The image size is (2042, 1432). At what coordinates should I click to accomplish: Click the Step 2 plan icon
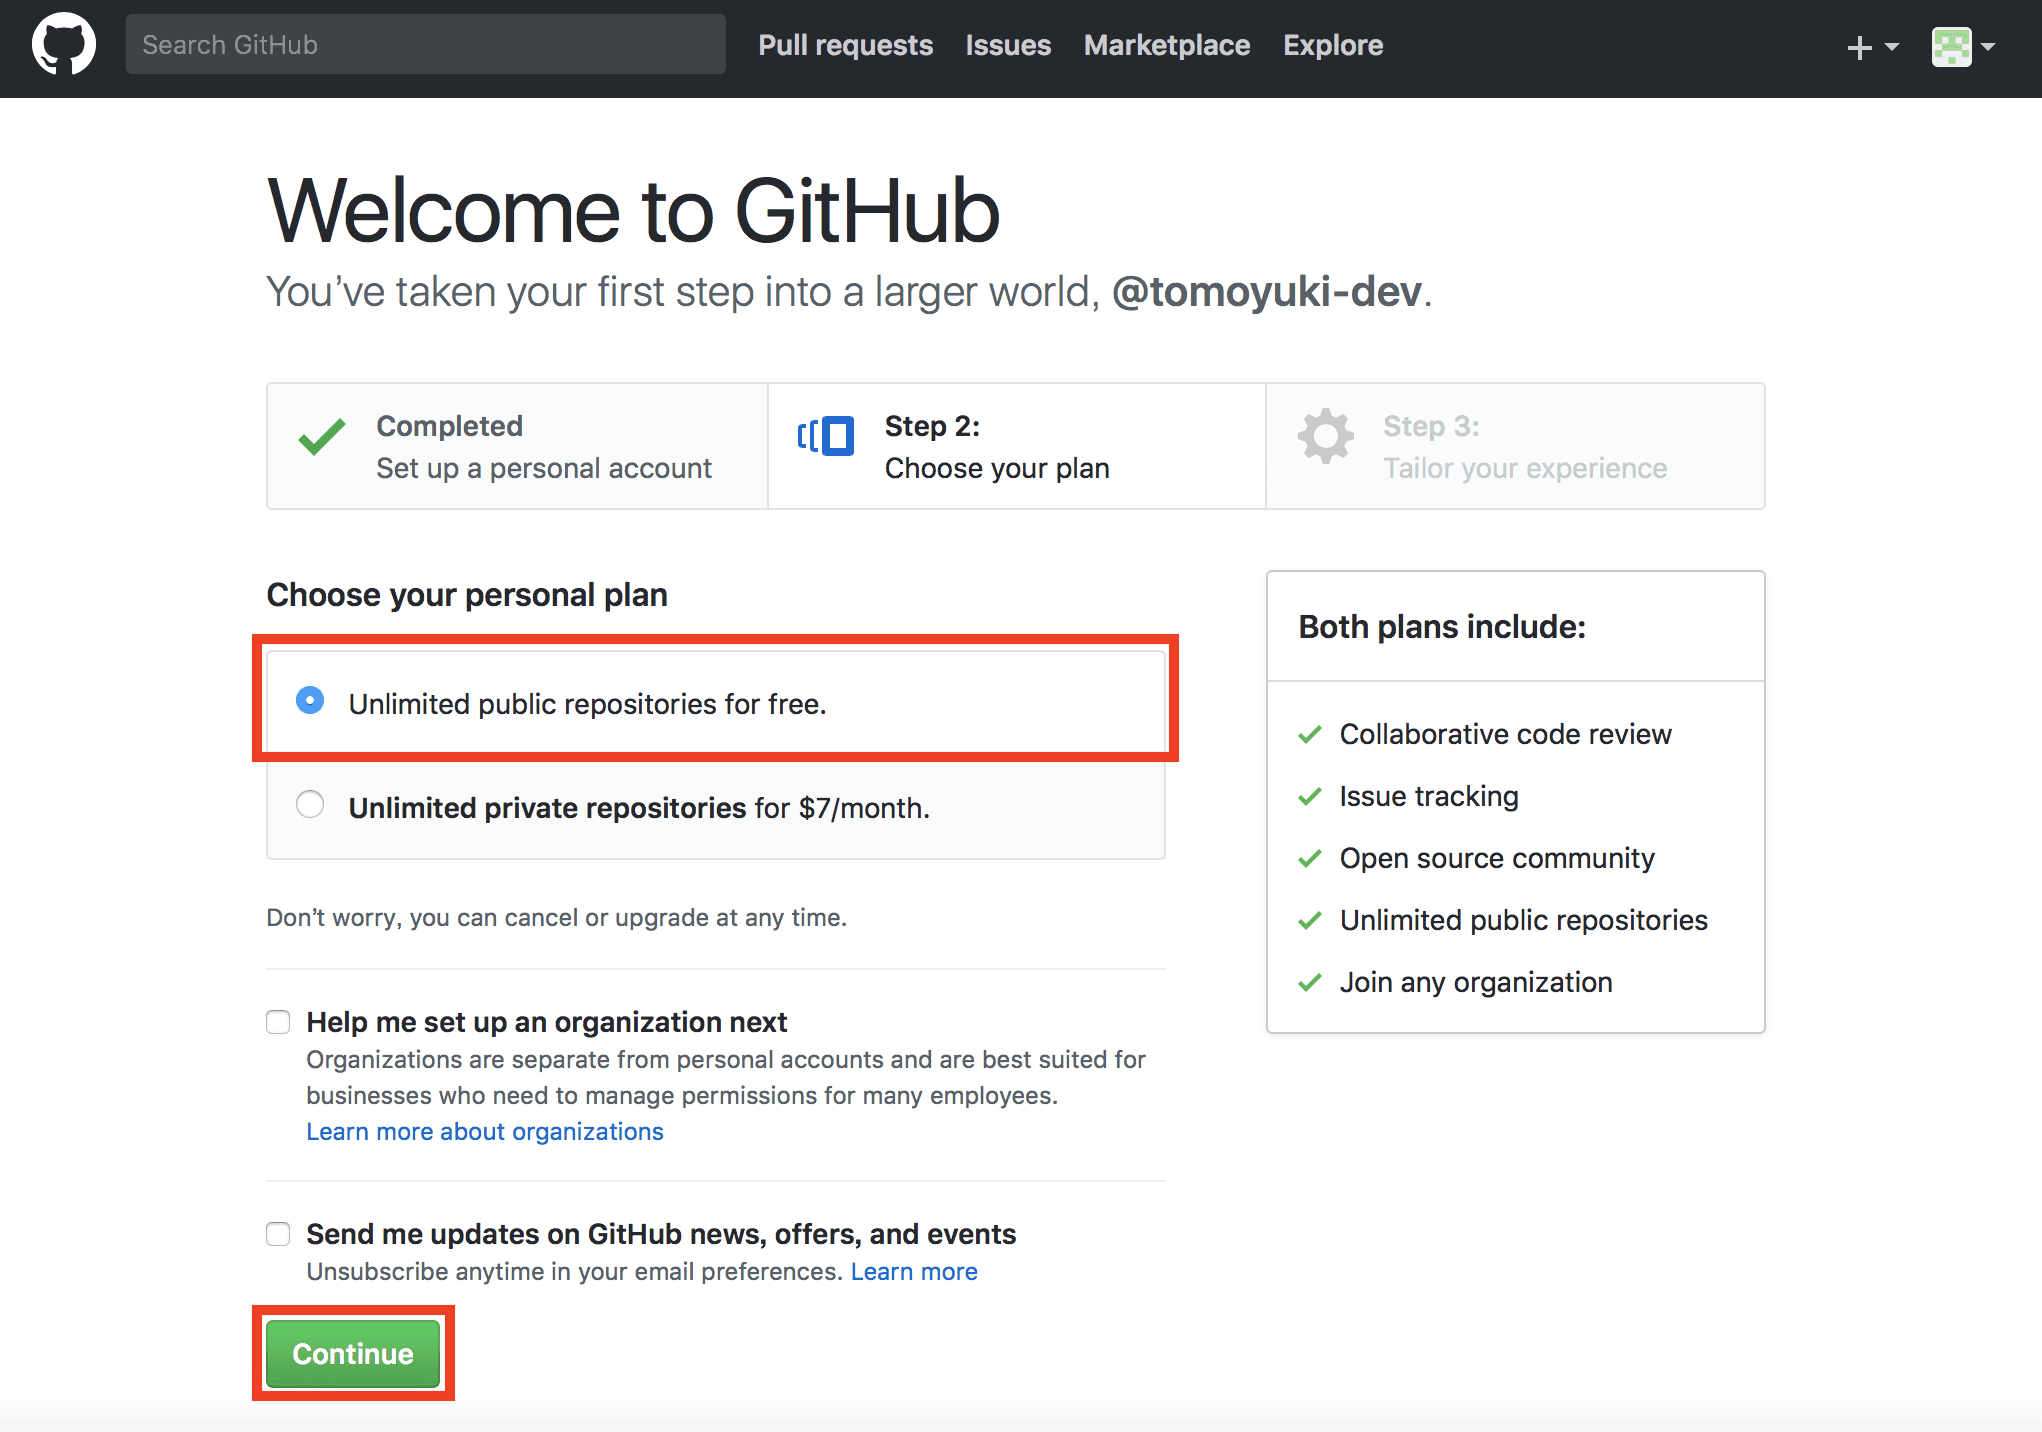click(x=826, y=437)
